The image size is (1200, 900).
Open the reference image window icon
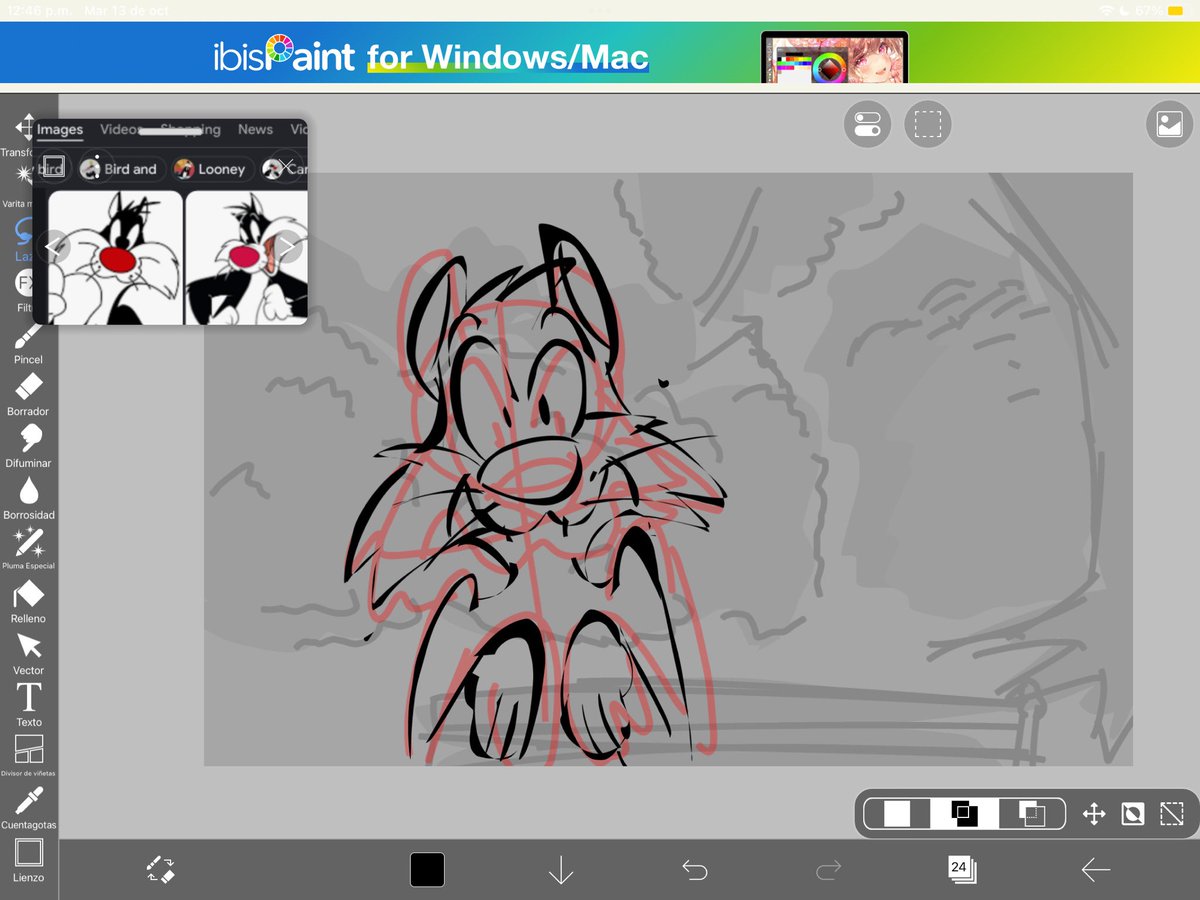click(1169, 125)
